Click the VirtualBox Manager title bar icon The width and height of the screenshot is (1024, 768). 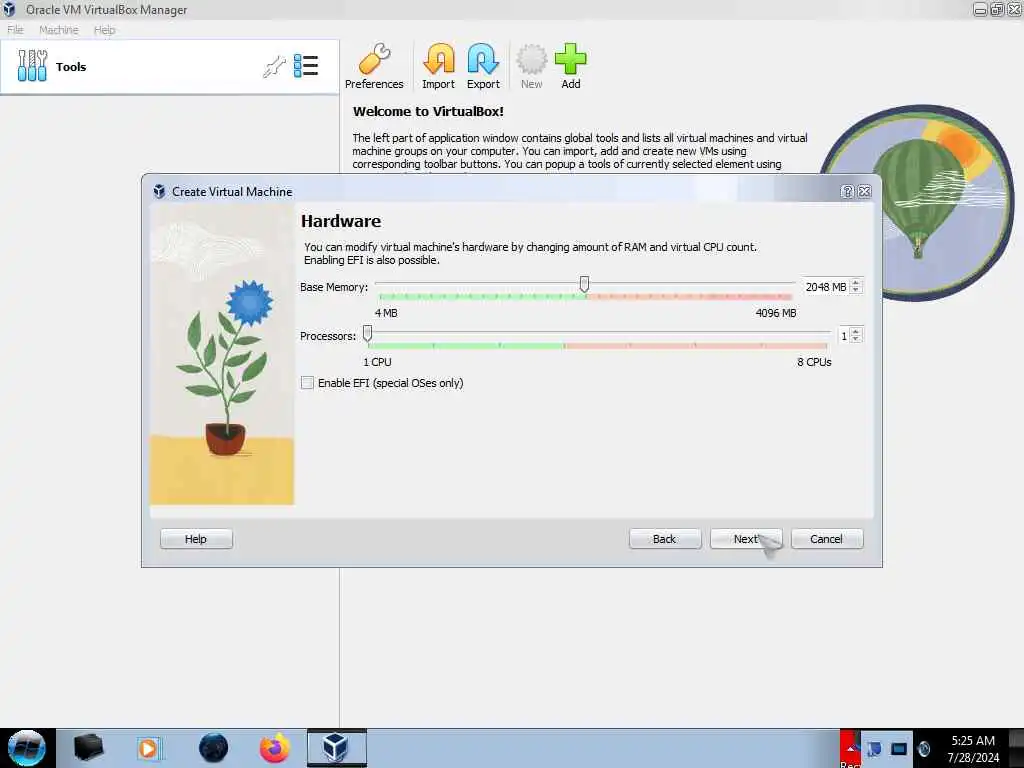(9, 9)
